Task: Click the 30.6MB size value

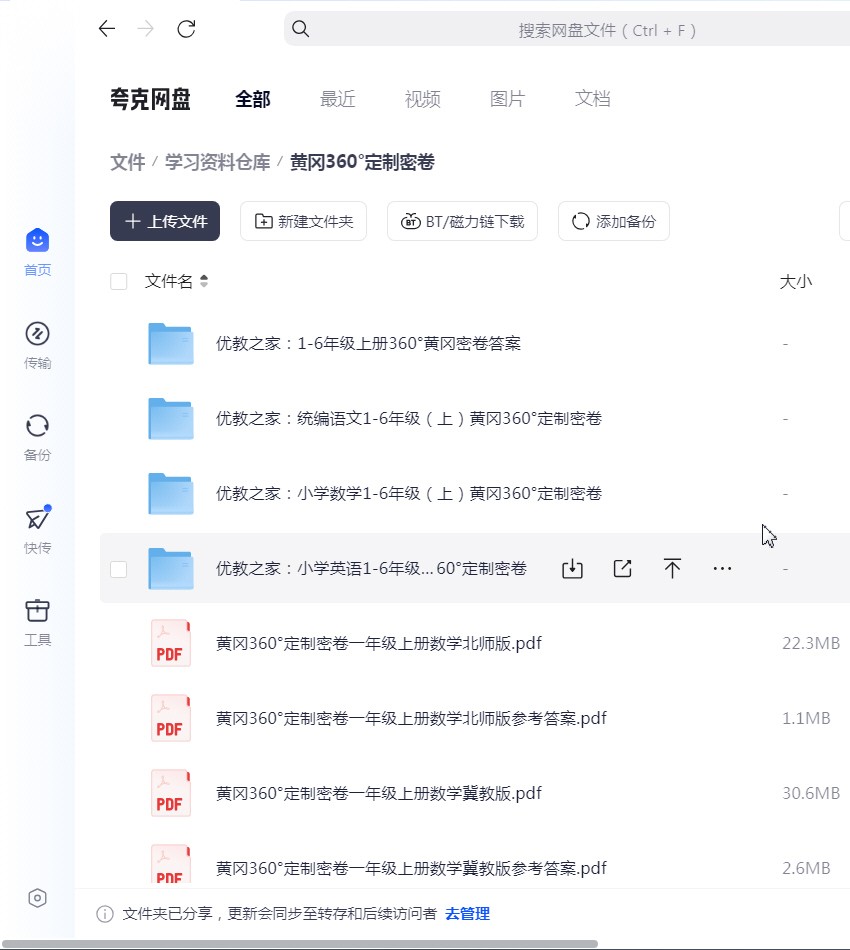Action: (x=811, y=794)
